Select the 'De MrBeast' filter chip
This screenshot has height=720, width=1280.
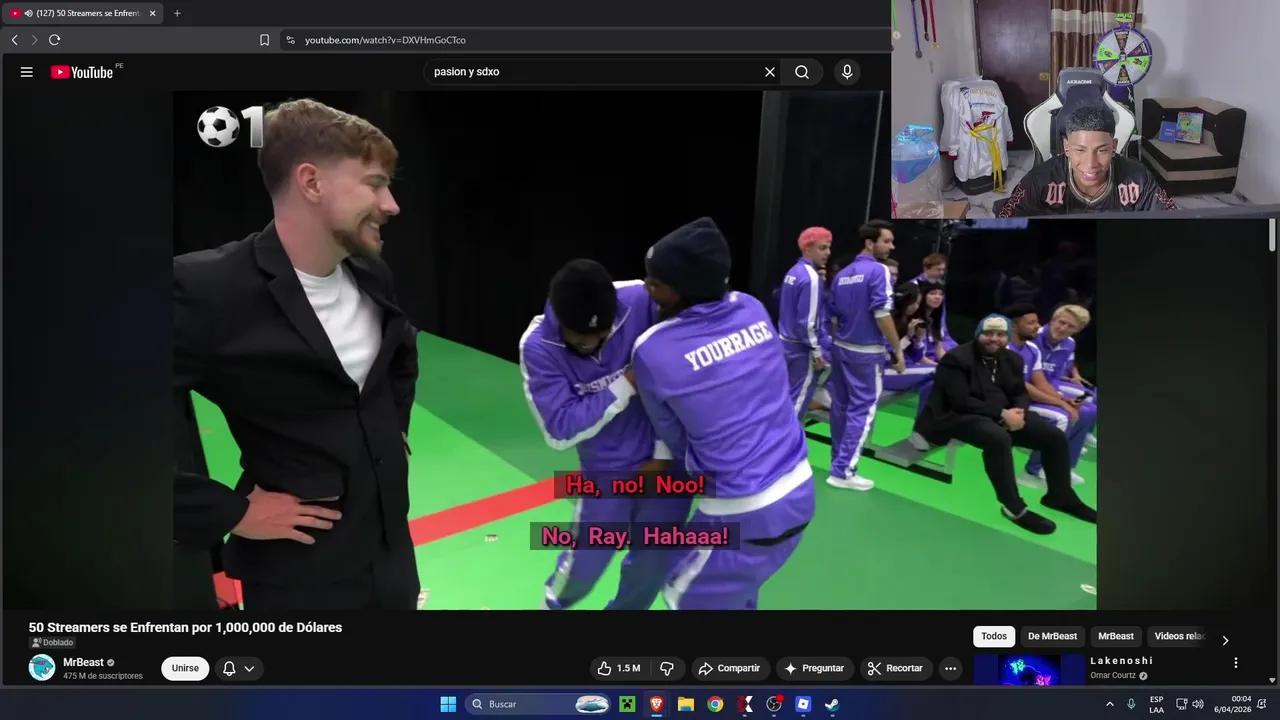coord(1052,636)
